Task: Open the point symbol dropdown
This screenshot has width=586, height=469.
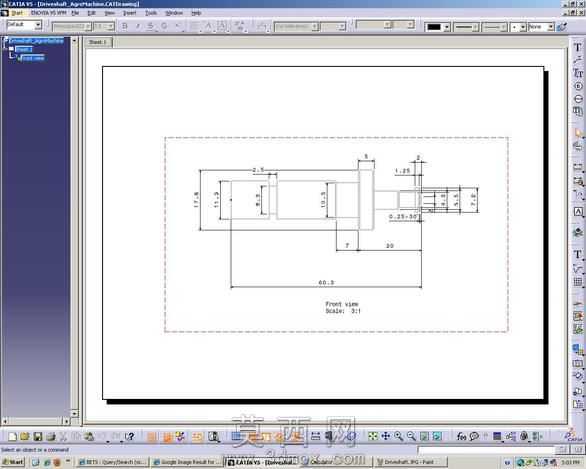Action: [523, 27]
